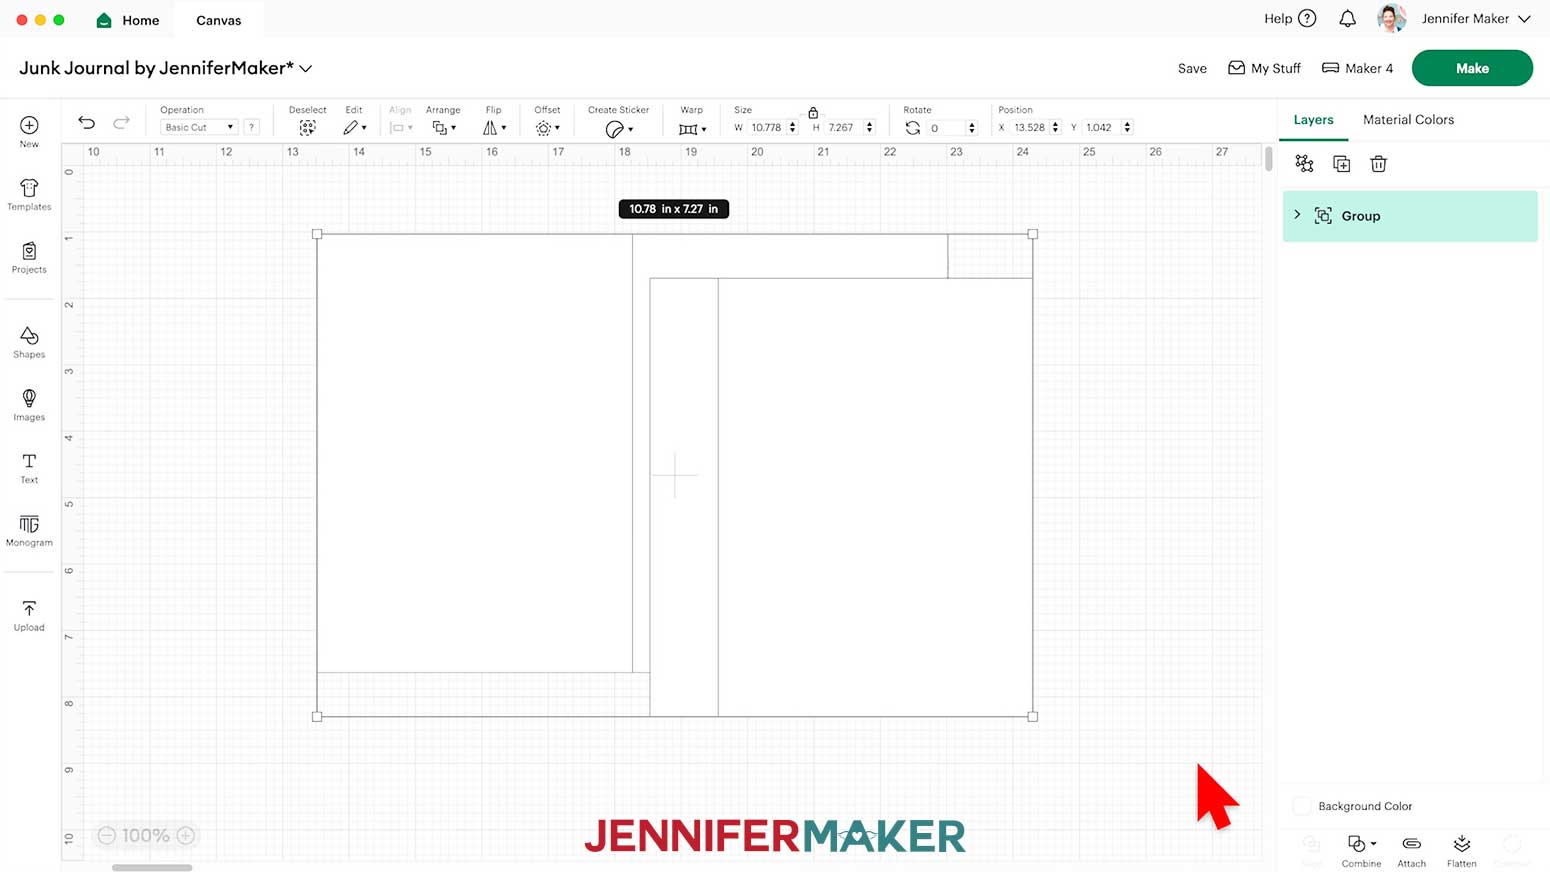Screen dimensions: 1550x872
Task: Undo the last action
Action: tap(87, 123)
